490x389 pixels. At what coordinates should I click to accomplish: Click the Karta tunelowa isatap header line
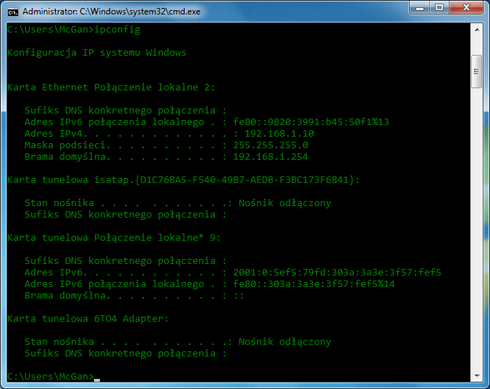[183, 180]
